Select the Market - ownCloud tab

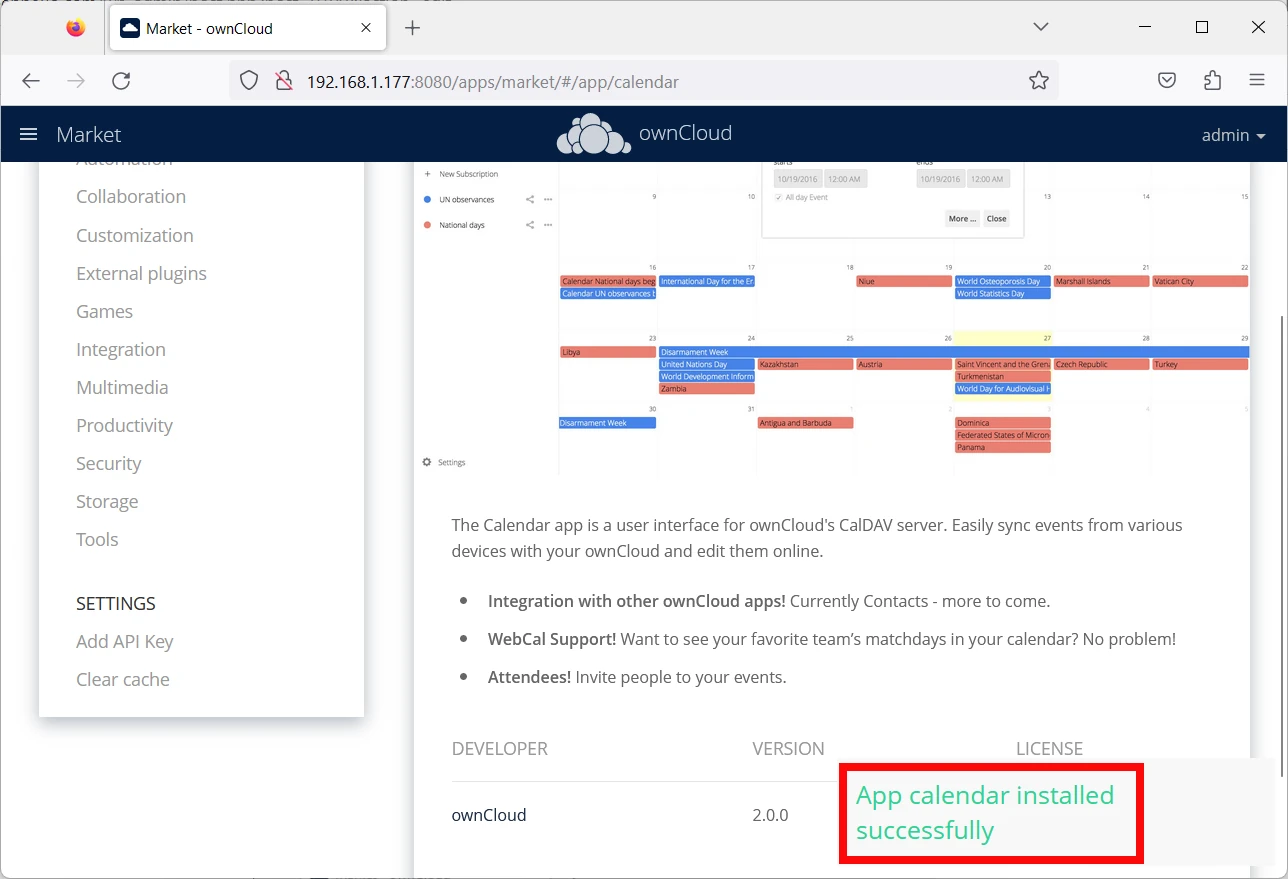tap(247, 28)
